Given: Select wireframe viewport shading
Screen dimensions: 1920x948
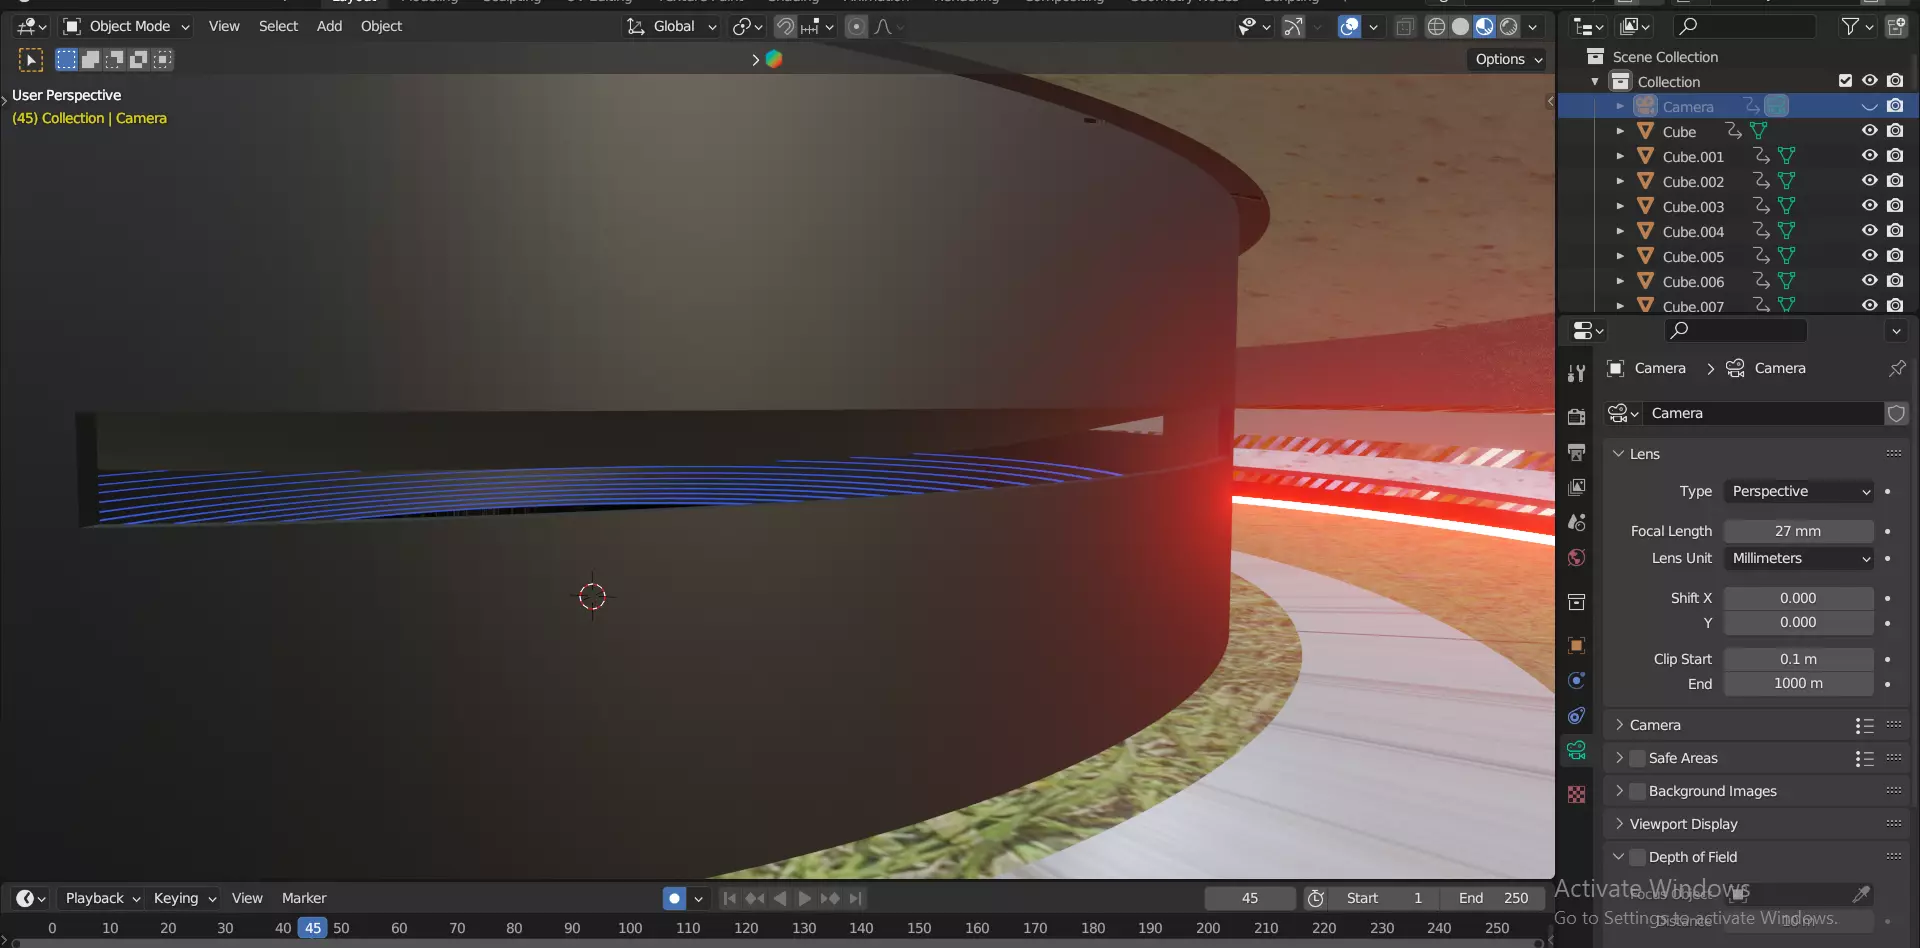Looking at the screenshot, I should pos(1436,27).
